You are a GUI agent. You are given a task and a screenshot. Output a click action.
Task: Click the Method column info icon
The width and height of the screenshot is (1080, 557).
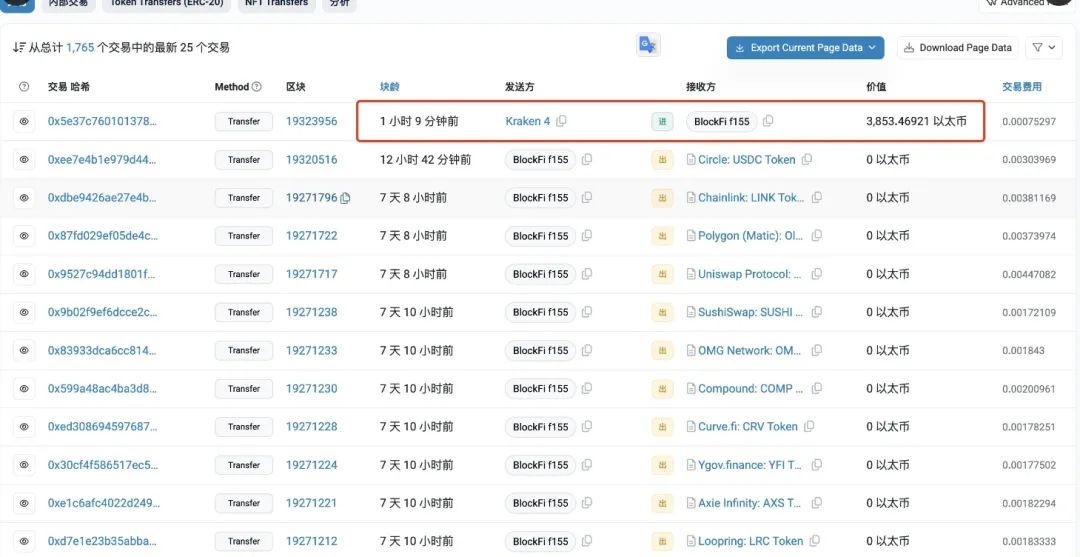257,87
